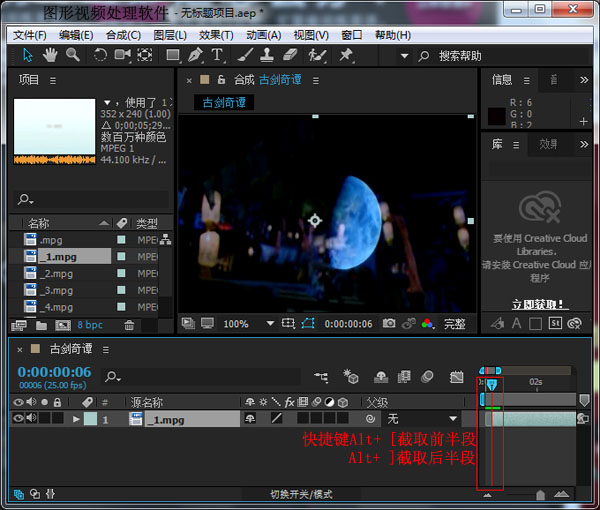Select the 古剑奇谭 composition tab in viewer
Viewport: 600px width, 510px height.
224,103
